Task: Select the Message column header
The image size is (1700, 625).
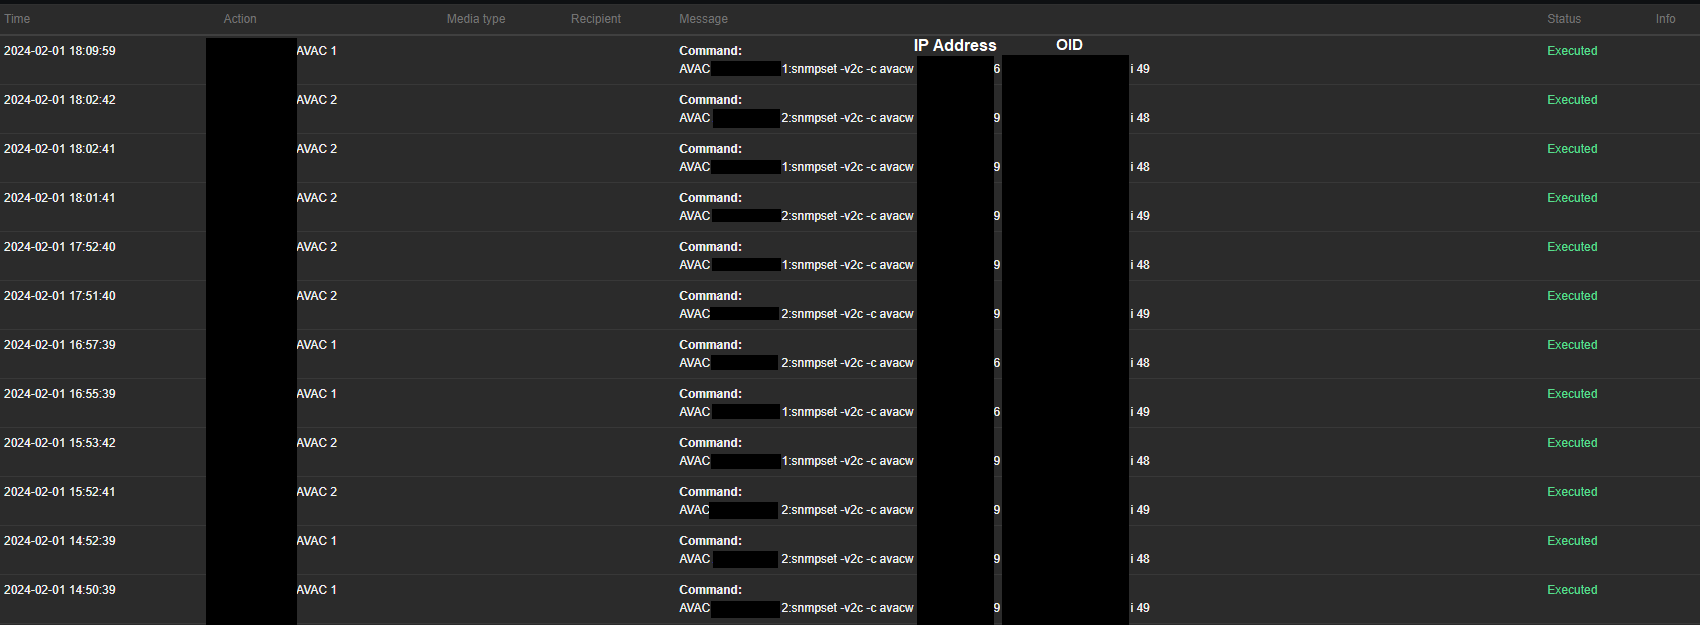Action: [703, 19]
